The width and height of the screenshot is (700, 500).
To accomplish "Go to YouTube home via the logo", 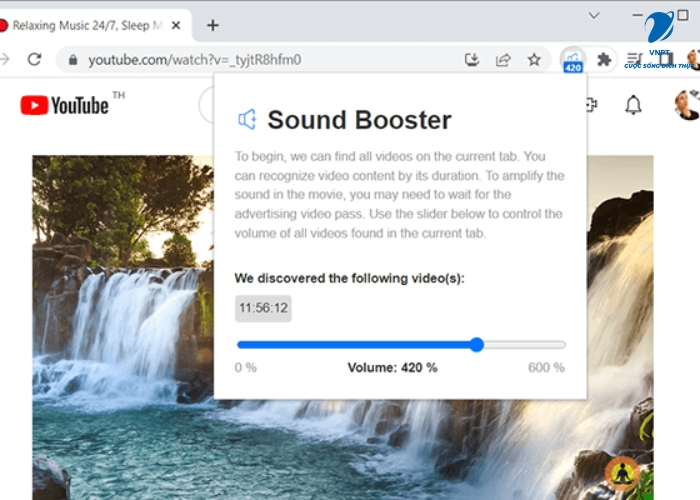I will (x=65, y=105).
